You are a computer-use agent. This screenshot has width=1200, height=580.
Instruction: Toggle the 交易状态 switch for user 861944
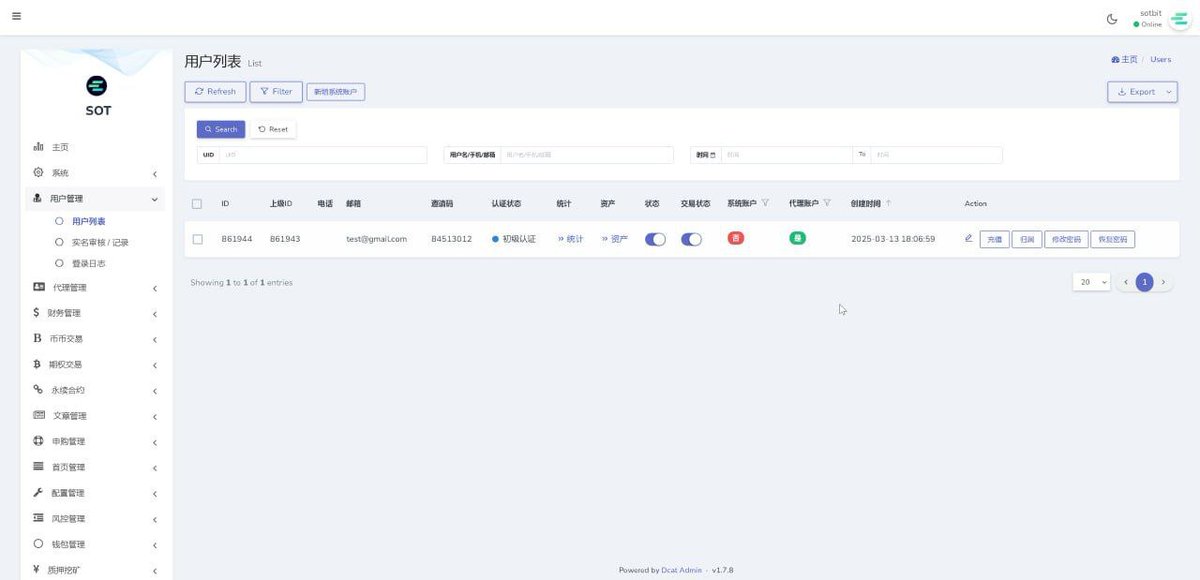(692, 239)
